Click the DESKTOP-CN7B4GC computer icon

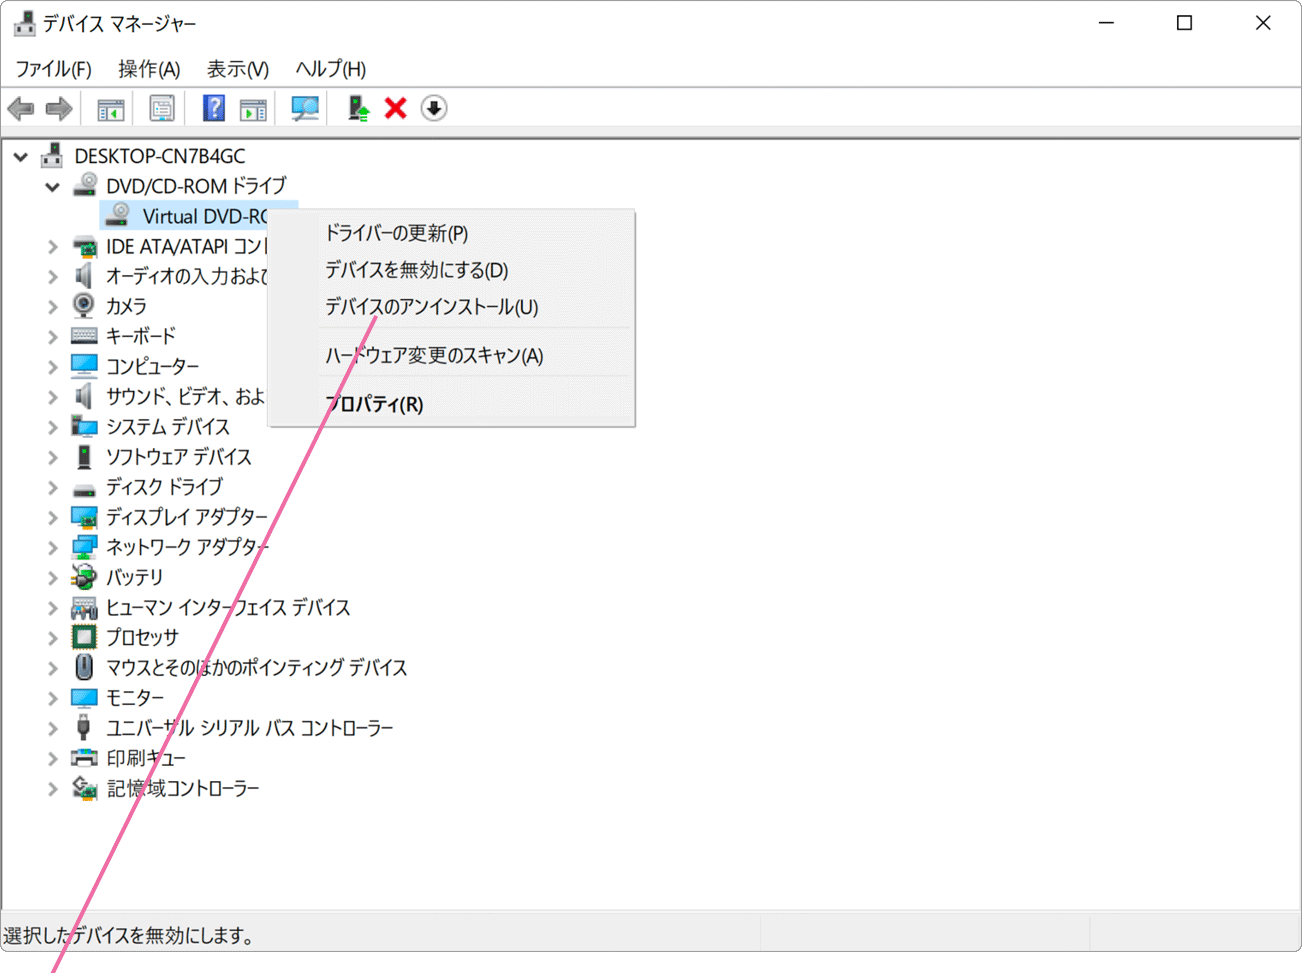(52, 156)
